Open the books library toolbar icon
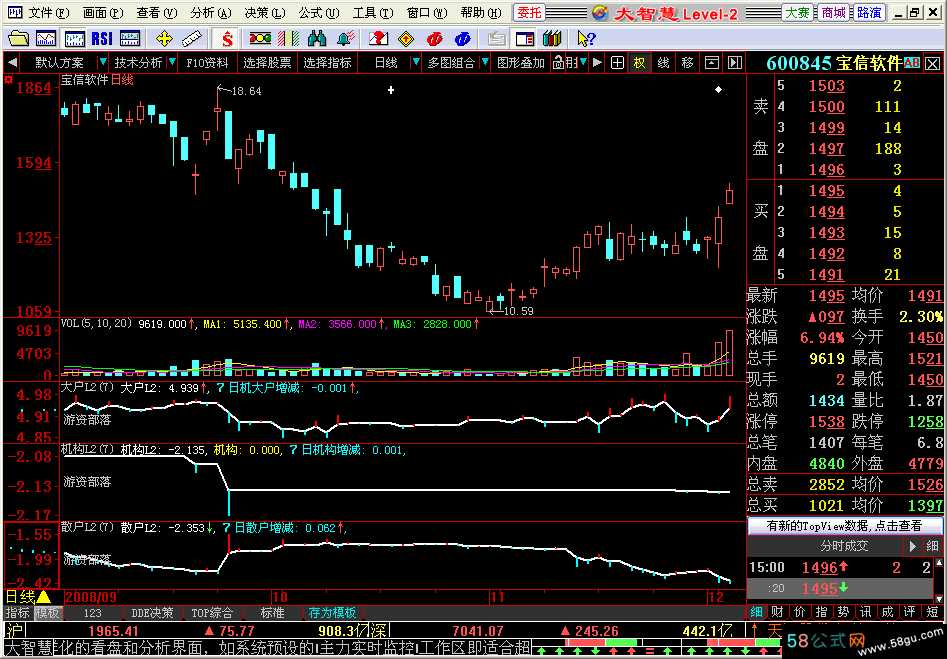947x659 pixels. click(552, 39)
